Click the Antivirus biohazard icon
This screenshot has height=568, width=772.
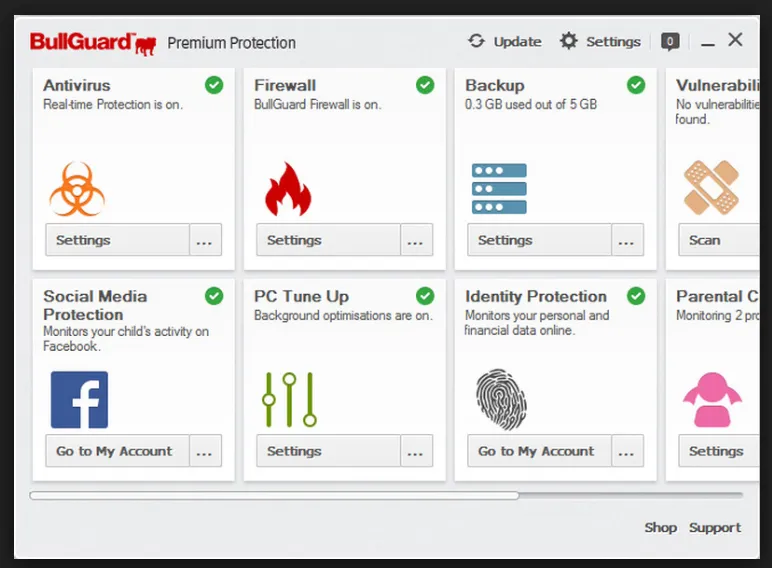(x=77, y=189)
